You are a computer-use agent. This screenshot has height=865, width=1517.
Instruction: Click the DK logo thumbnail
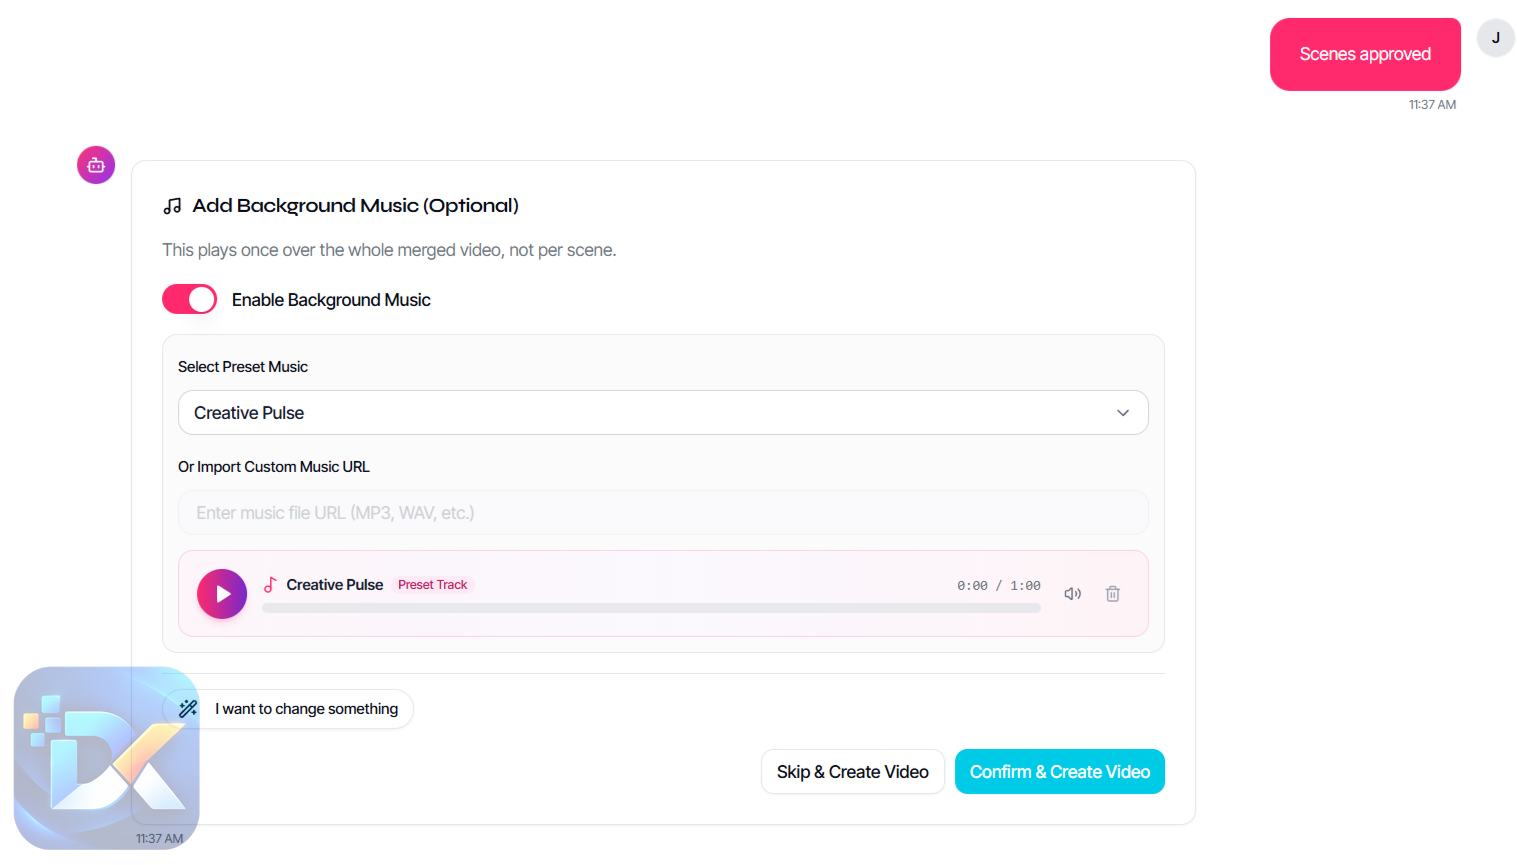tap(106, 757)
